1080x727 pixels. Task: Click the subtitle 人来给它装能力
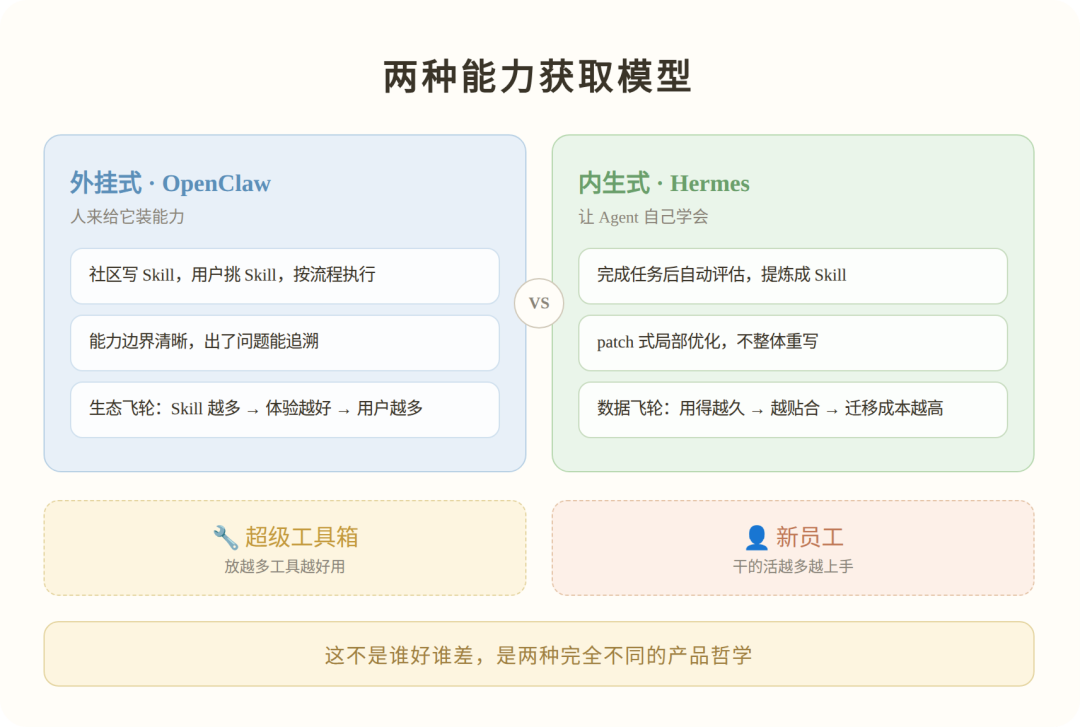click(127, 217)
